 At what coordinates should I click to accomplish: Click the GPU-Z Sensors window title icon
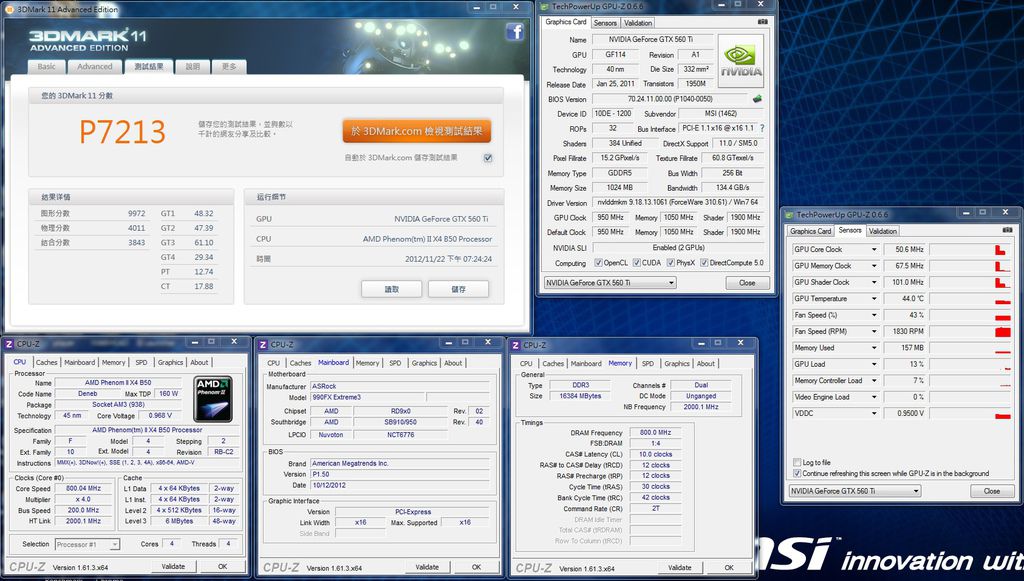(x=789, y=215)
